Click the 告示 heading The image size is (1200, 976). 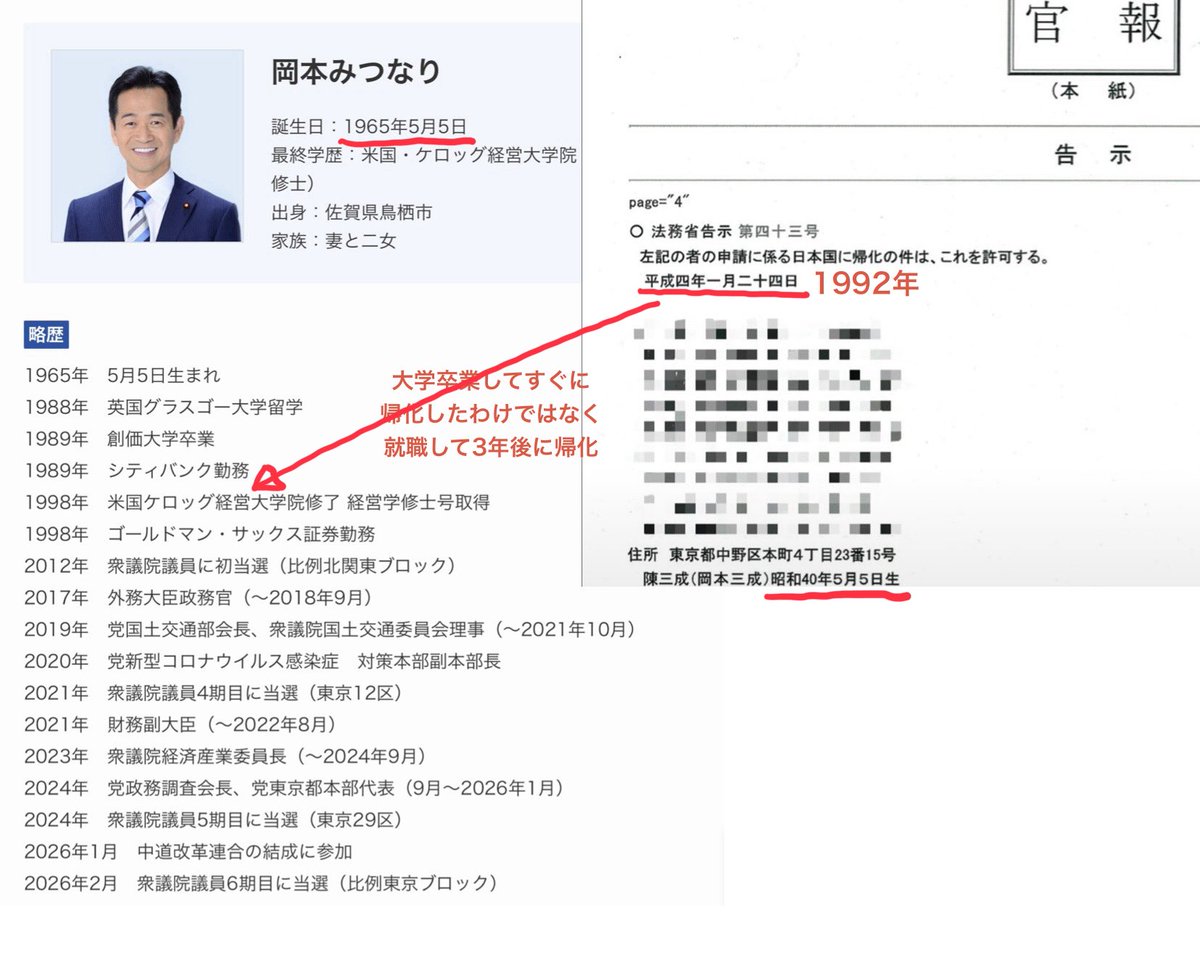[x=1093, y=156]
